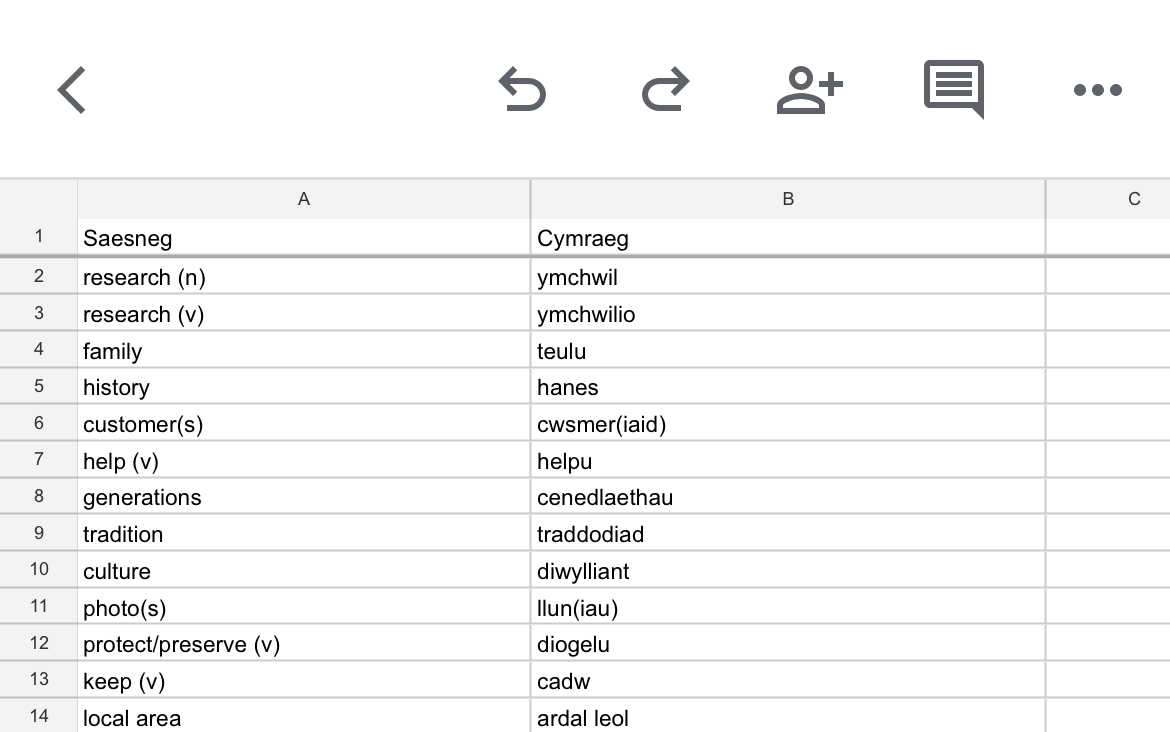This screenshot has width=1170, height=732.
Task: Redo the last action
Action: point(666,90)
